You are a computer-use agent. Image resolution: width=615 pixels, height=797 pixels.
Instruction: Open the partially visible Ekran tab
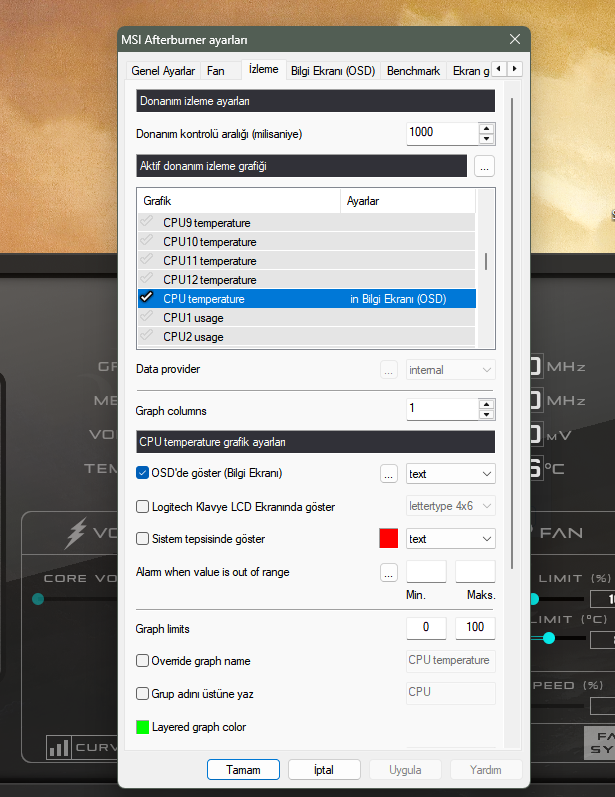coord(470,71)
